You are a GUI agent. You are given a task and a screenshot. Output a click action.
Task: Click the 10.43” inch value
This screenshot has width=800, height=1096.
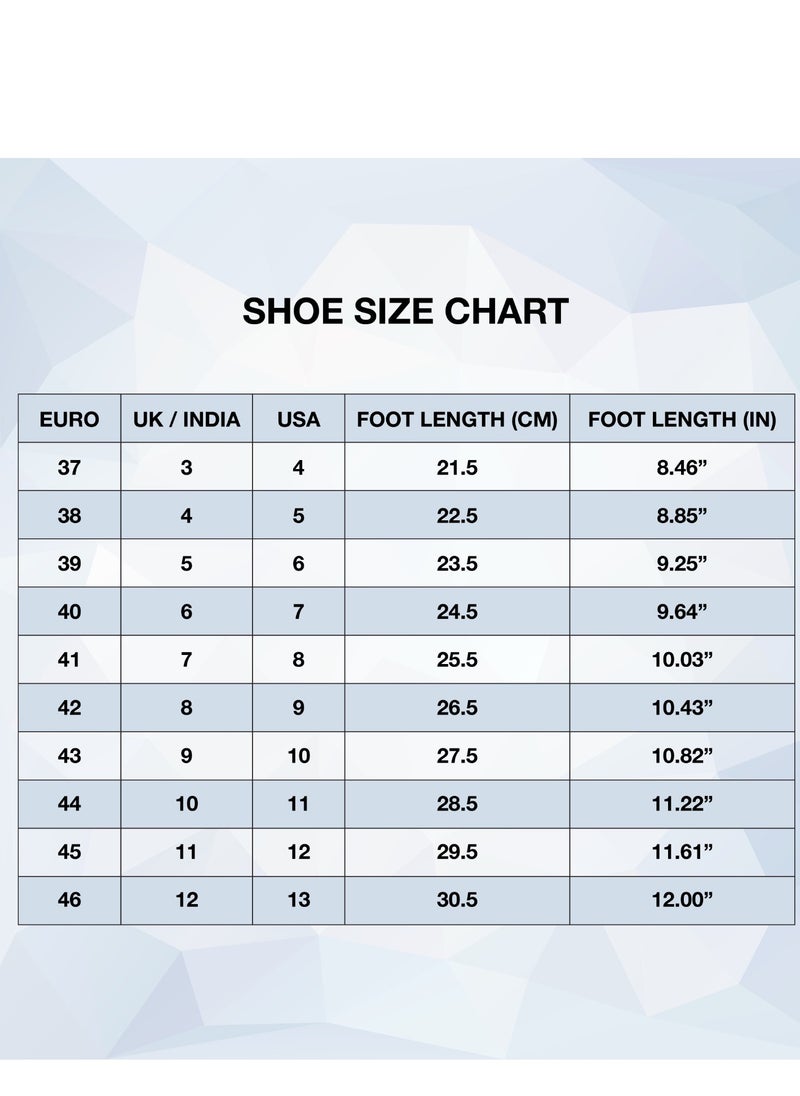[682, 707]
